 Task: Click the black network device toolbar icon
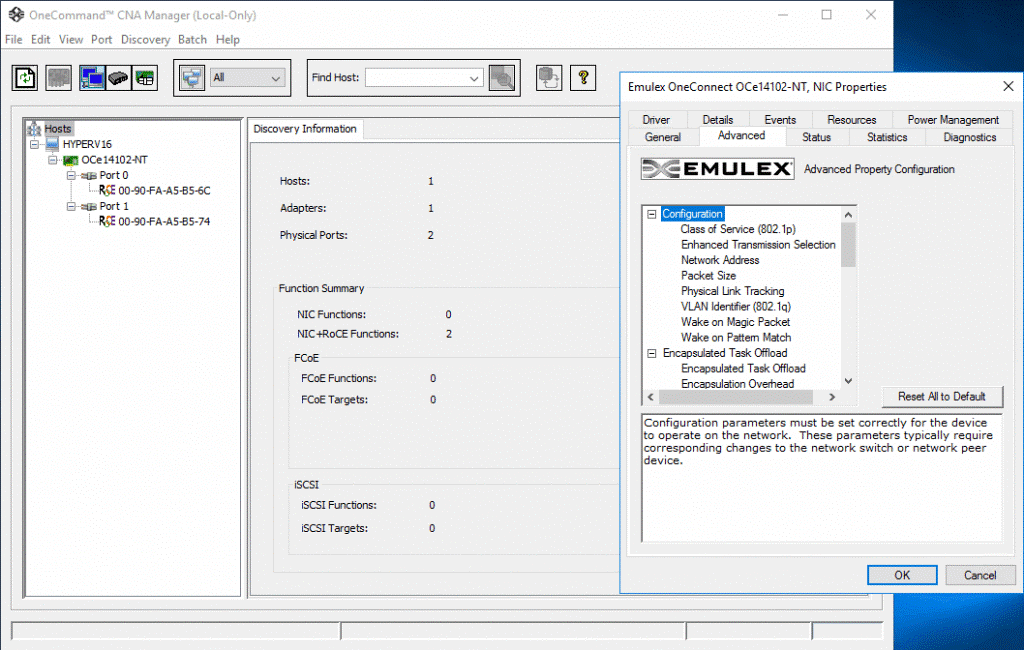pos(118,78)
